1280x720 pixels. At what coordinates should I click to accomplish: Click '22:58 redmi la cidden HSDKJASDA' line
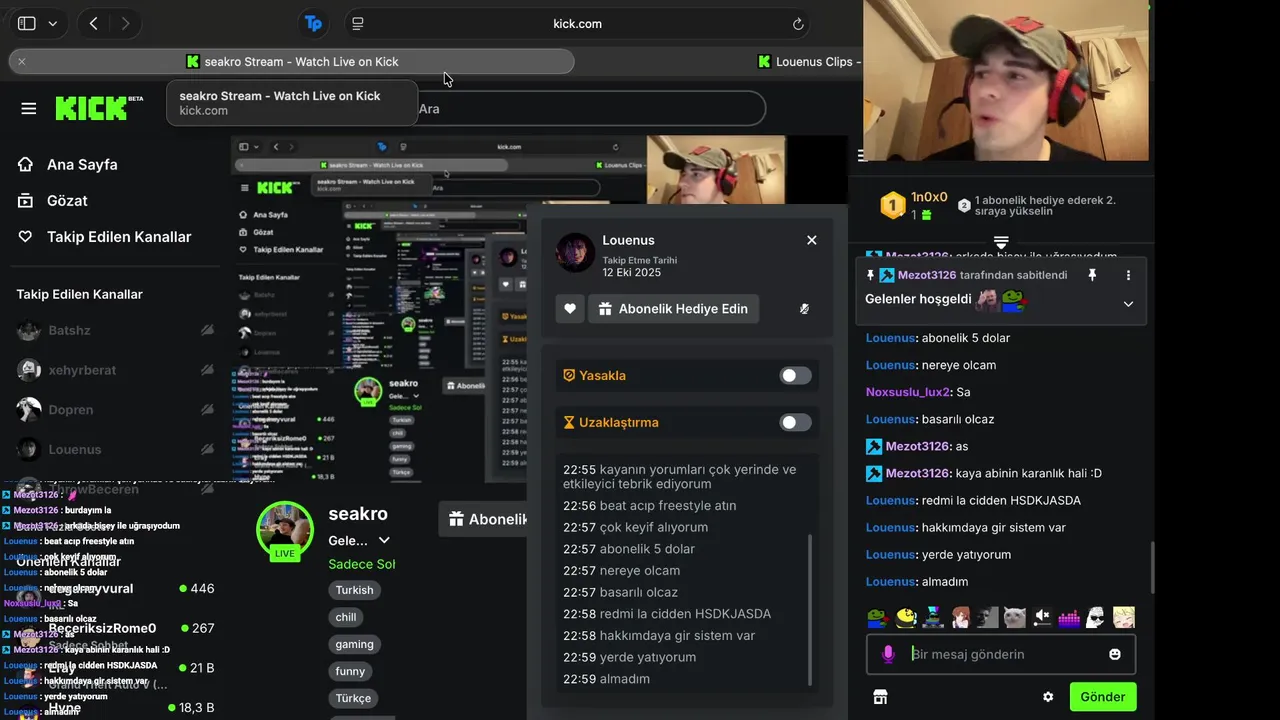click(667, 613)
